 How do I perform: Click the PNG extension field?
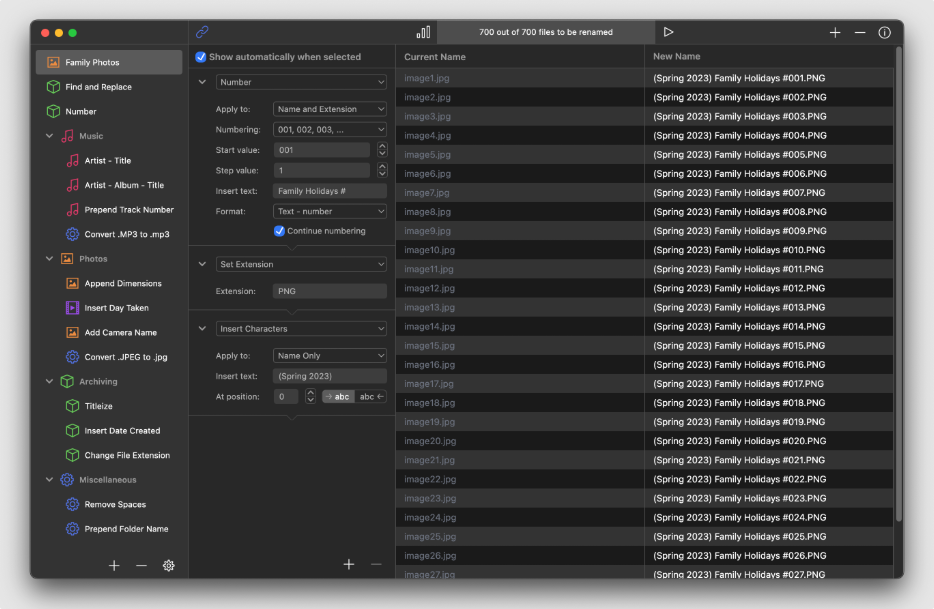[329, 291]
